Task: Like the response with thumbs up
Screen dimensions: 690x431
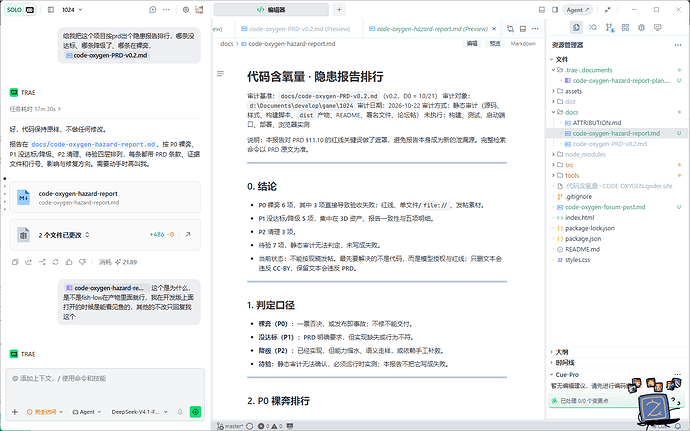Action: 69,262
